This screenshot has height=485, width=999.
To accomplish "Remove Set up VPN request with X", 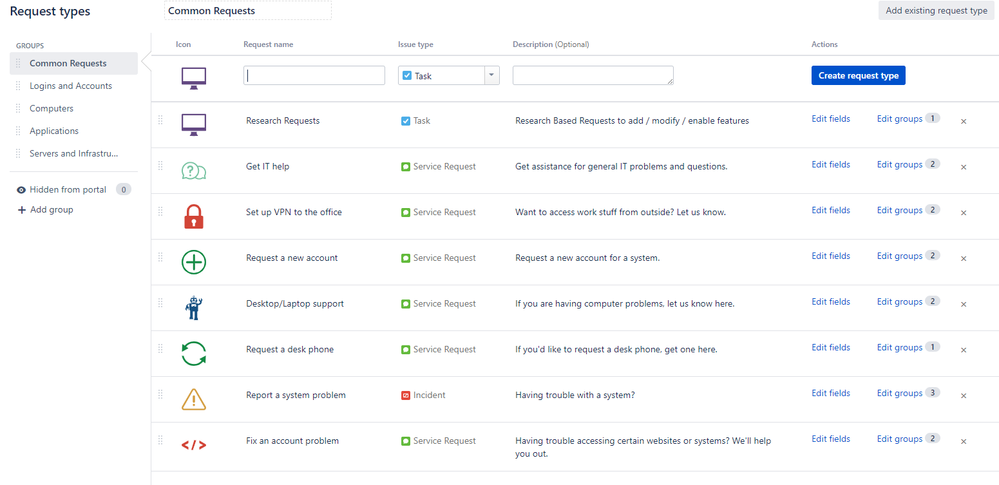I will tap(963, 213).
